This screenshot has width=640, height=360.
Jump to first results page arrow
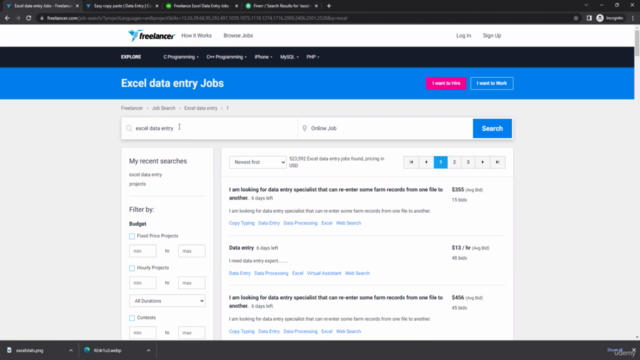tap(411, 162)
